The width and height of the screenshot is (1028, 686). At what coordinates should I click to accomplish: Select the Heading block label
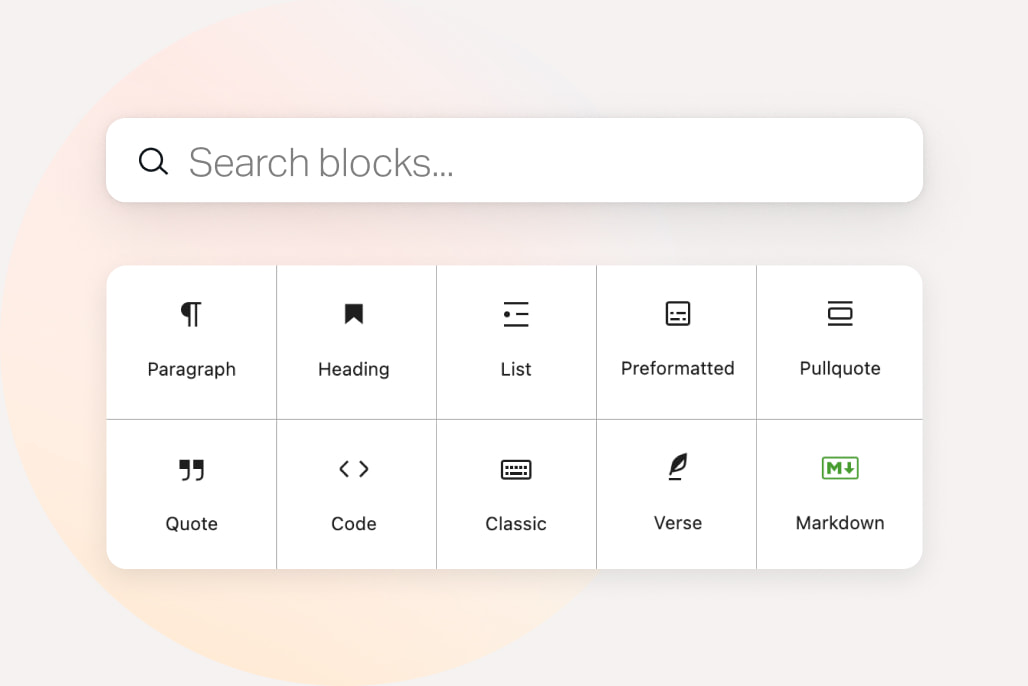353,369
